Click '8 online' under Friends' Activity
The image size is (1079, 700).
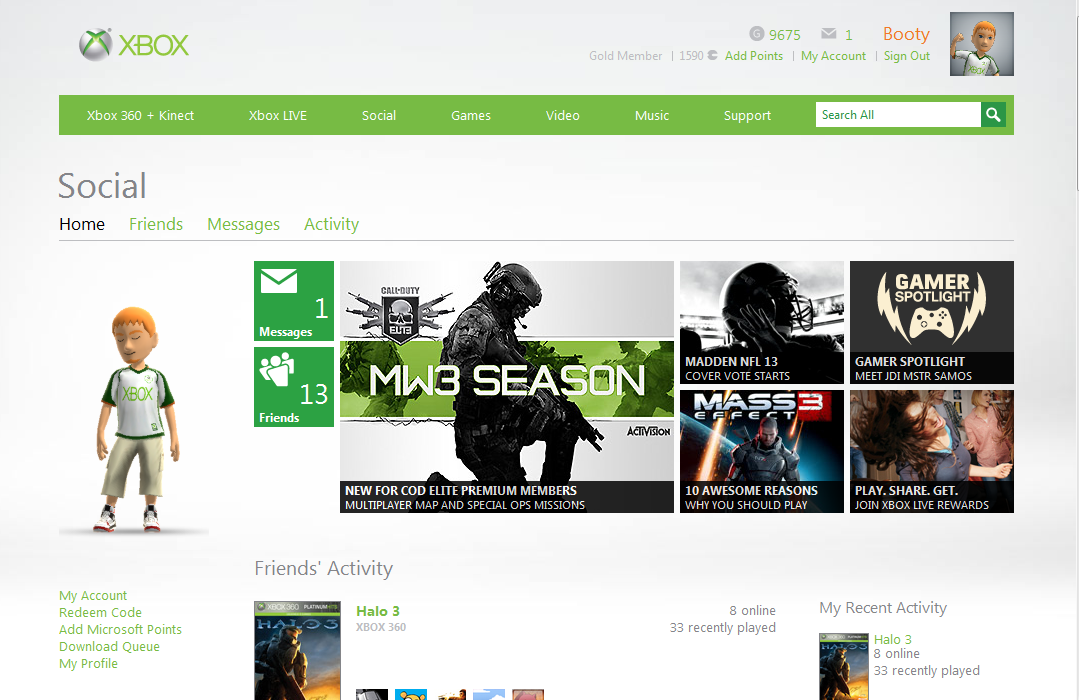753,611
